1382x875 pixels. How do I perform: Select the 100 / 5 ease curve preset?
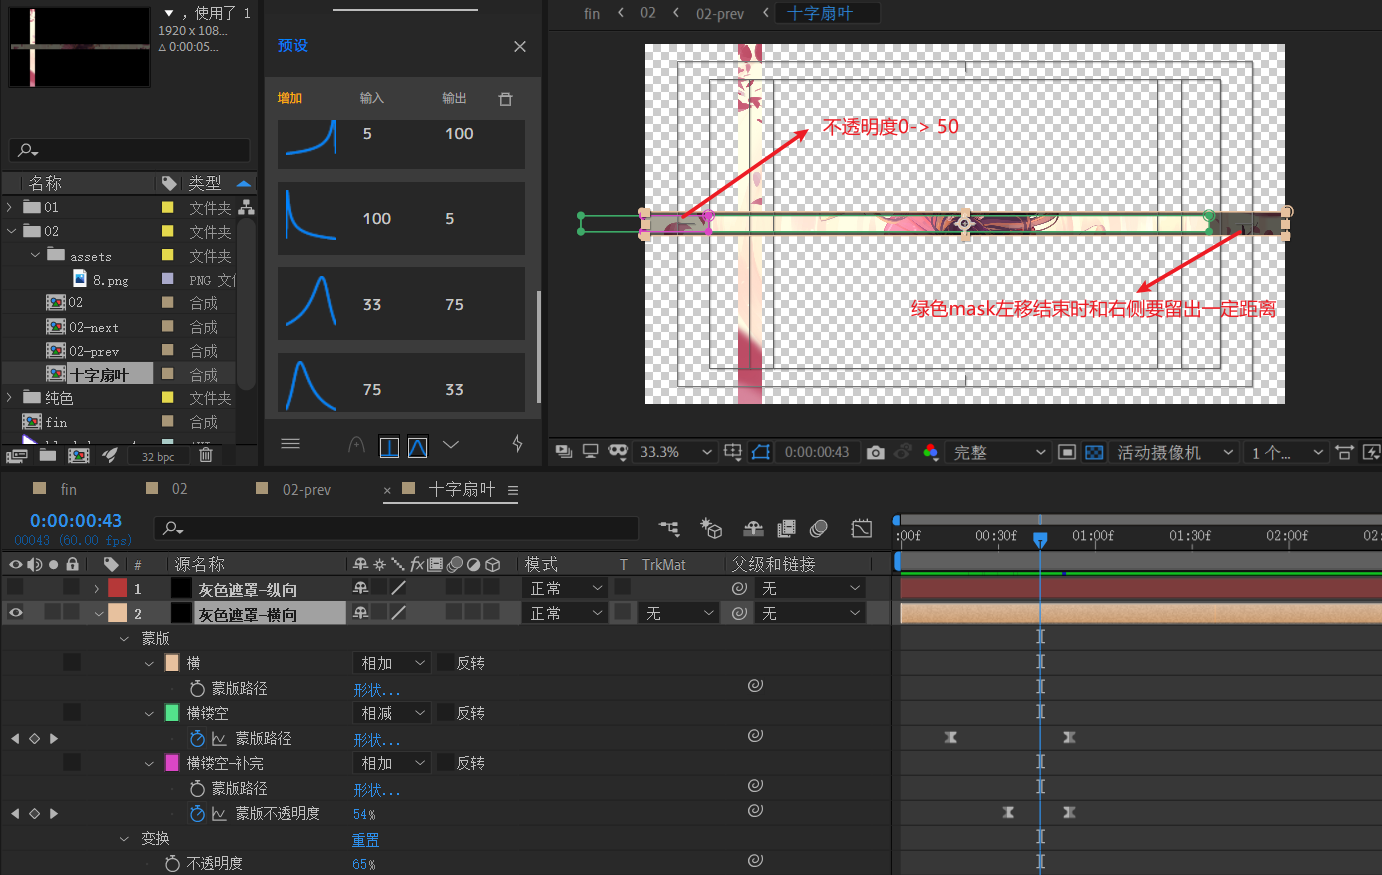coord(401,218)
